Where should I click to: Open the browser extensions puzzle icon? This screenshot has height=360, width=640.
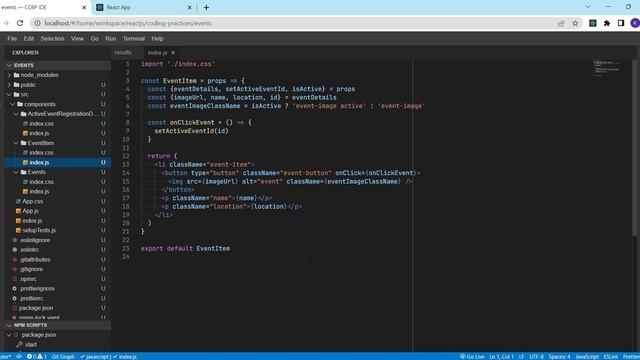[607, 23]
